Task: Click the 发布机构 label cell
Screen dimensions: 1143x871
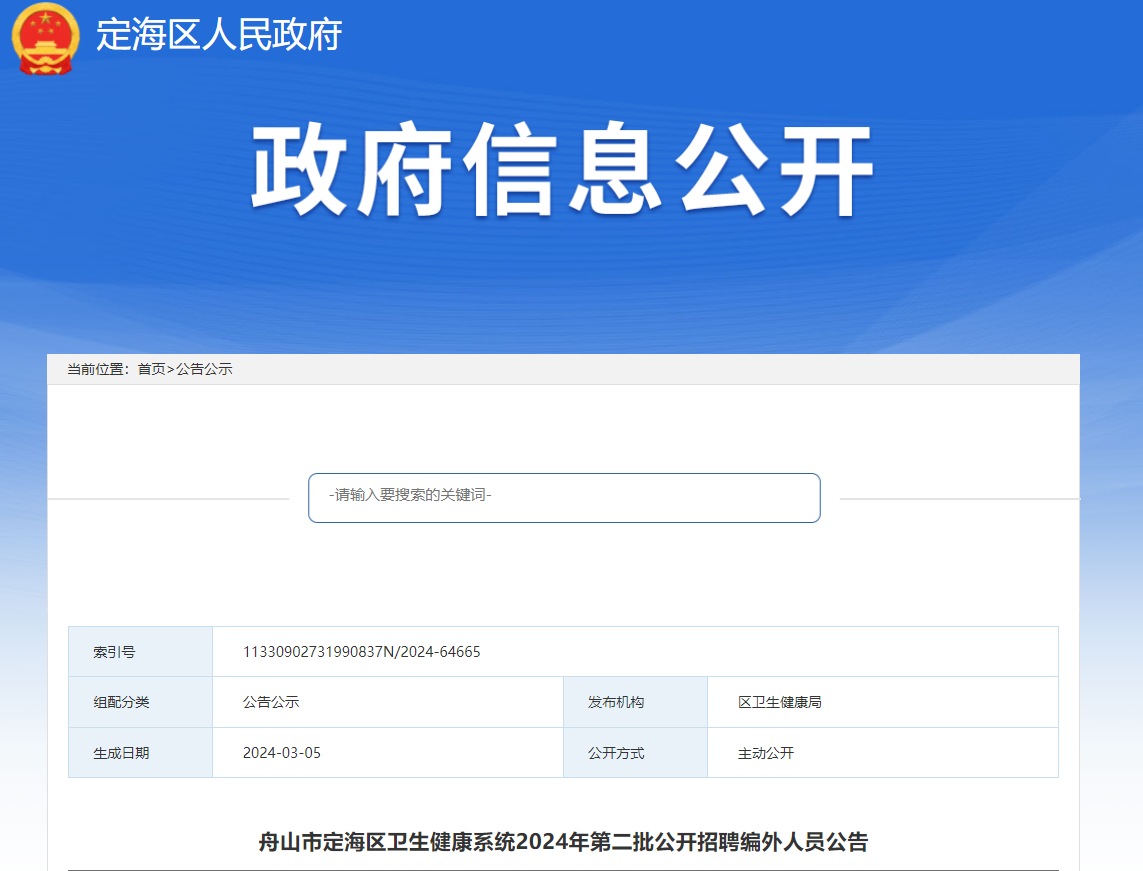Action: 616,702
